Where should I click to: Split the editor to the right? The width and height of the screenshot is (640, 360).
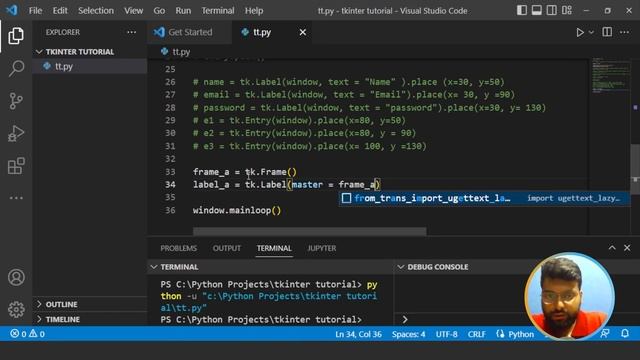tap(607, 32)
